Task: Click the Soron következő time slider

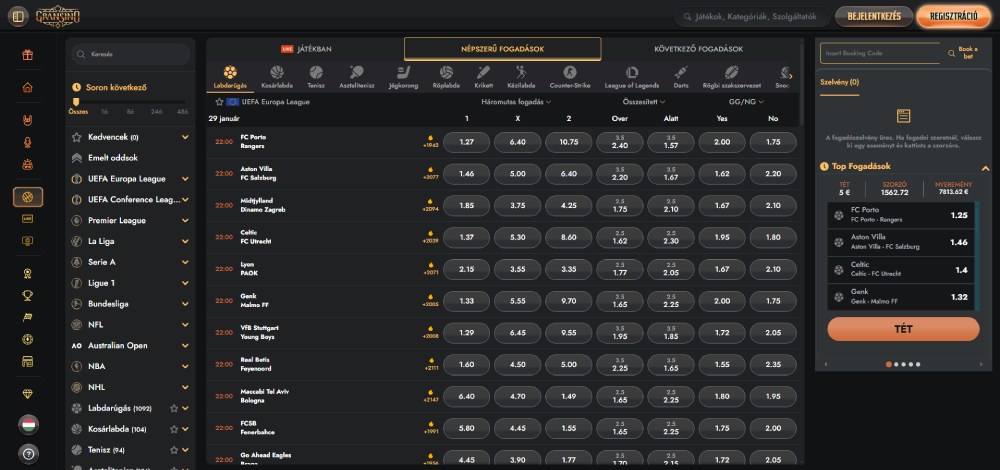Action: tap(128, 103)
